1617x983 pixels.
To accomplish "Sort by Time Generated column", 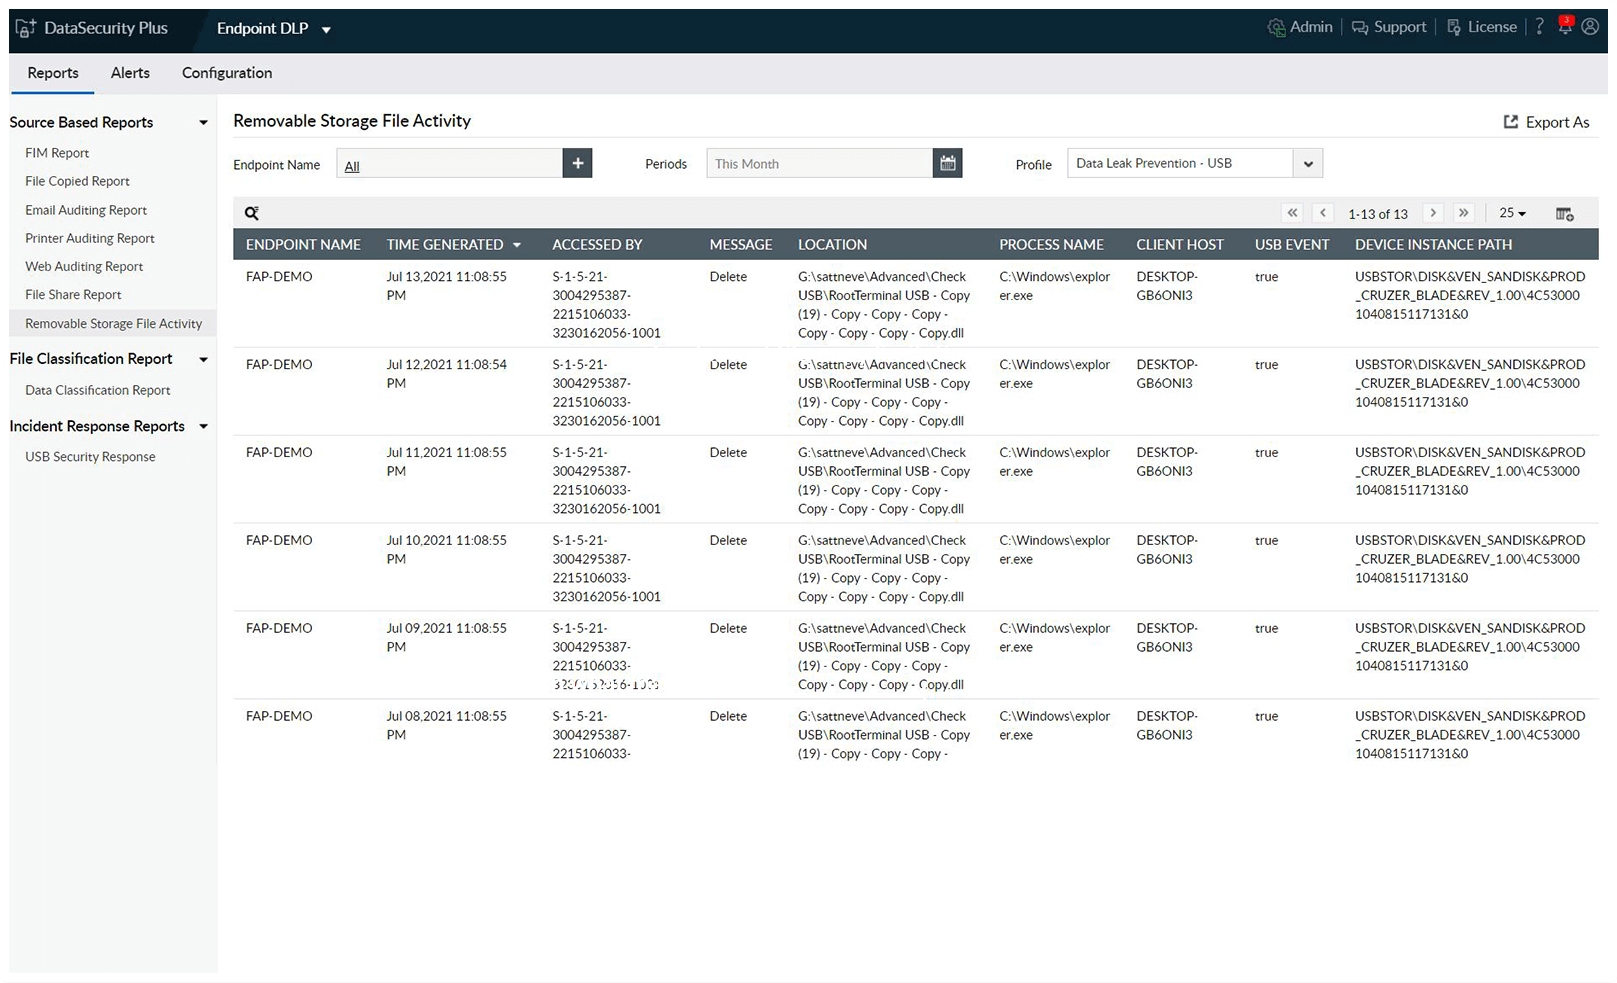I will (454, 244).
